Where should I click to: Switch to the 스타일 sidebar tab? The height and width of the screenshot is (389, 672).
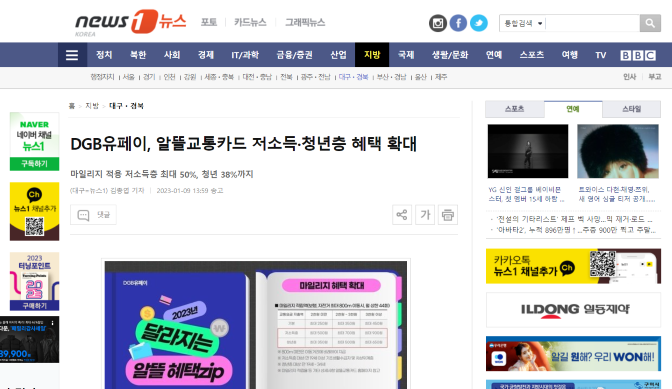632,109
